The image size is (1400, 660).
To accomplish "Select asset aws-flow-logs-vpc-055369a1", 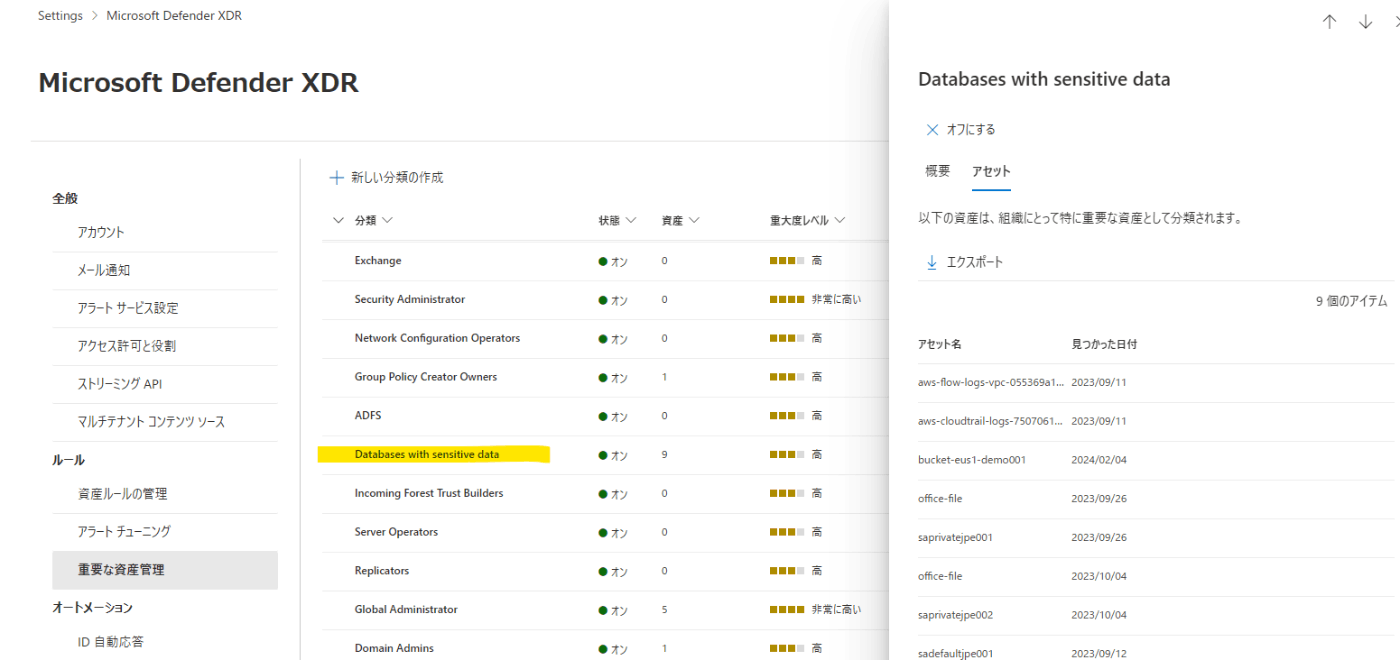I will tap(991, 383).
